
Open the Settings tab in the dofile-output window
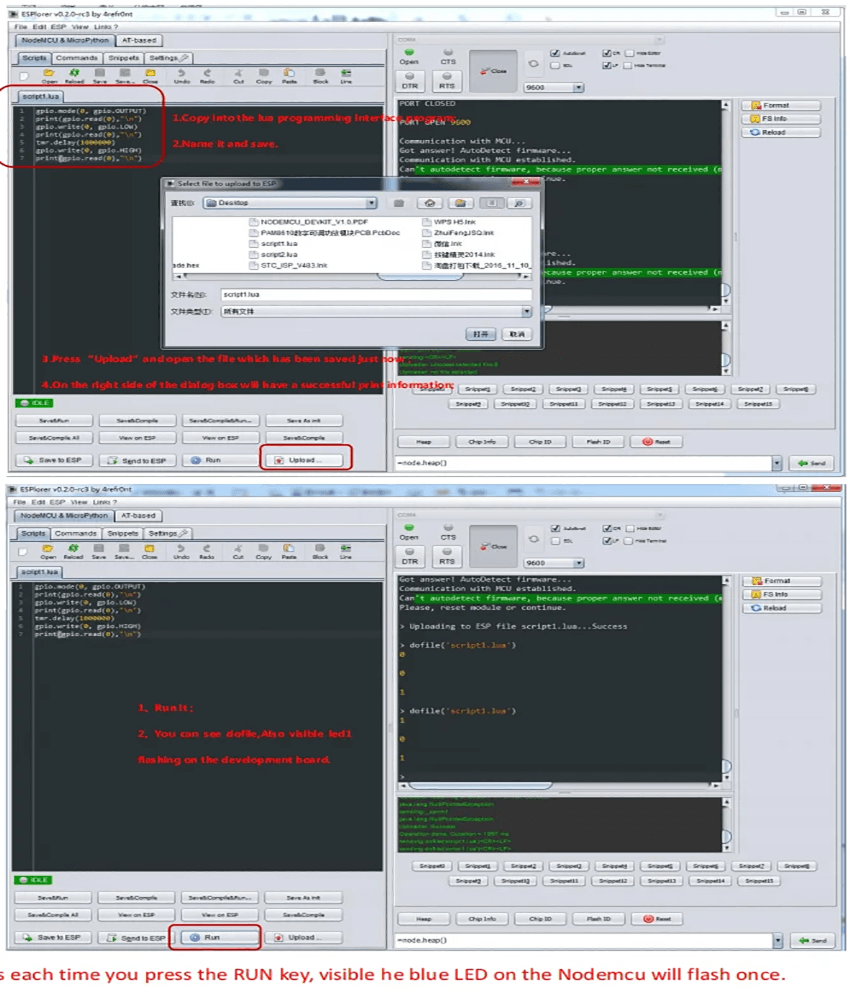[x=167, y=533]
